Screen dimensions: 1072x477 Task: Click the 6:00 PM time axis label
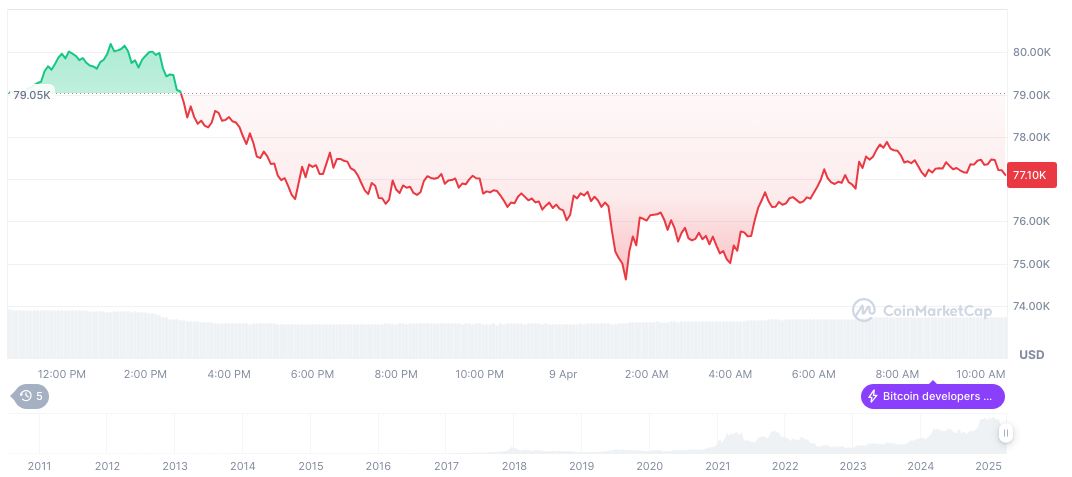(x=312, y=374)
